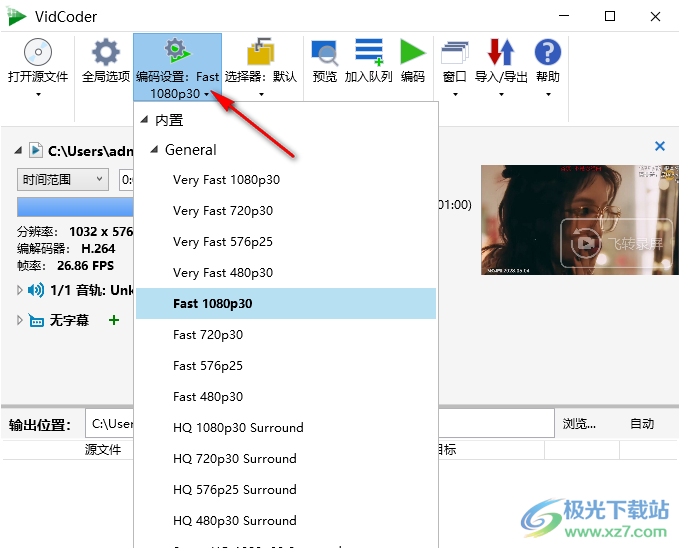Close the VidCoder window

[x=655, y=16]
